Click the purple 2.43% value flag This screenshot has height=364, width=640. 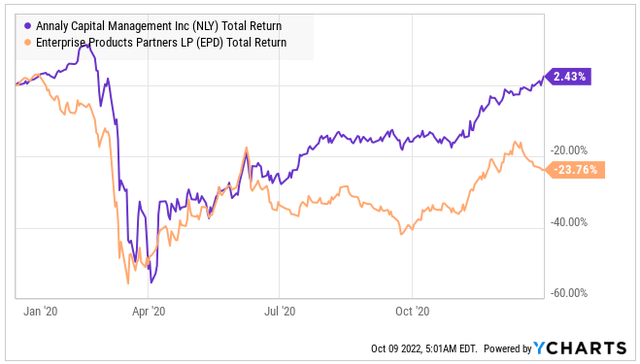[x=567, y=76]
